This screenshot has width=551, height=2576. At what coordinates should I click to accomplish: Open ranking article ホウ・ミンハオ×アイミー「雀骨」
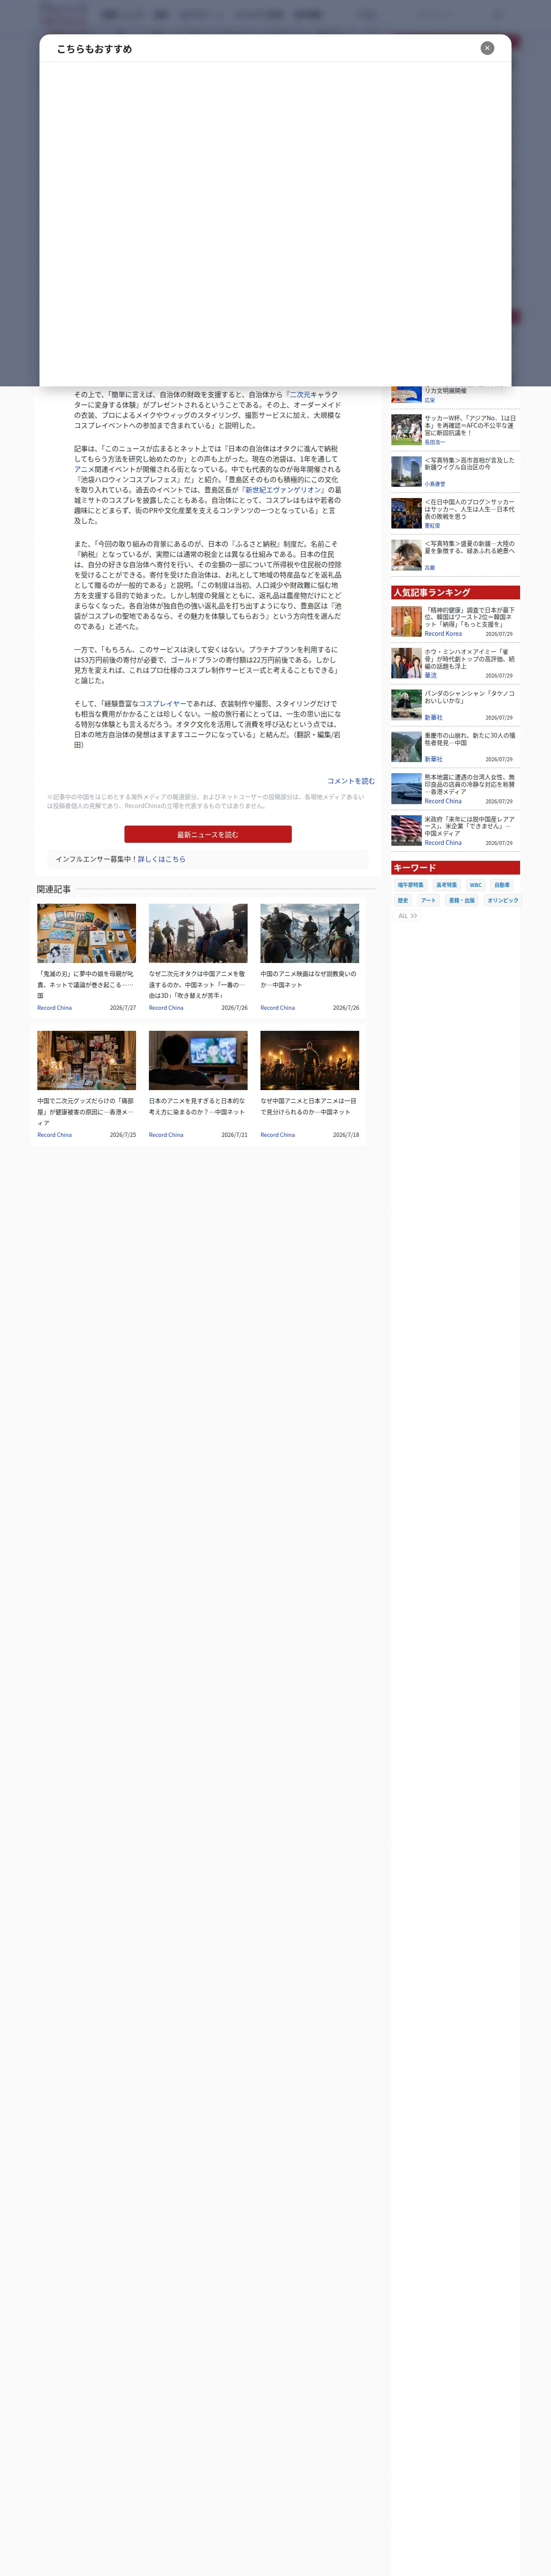pyautogui.click(x=470, y=659)
